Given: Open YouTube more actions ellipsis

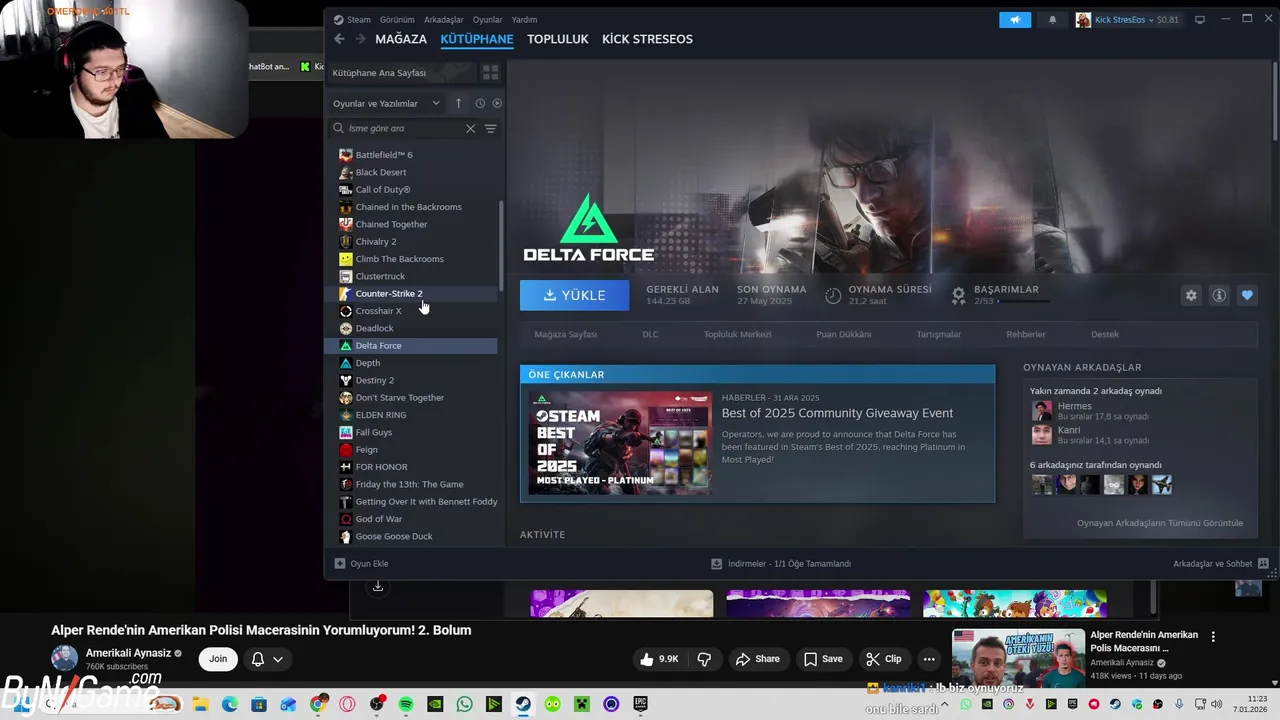Looking at the screenshot, I should (x=929, y=659).
